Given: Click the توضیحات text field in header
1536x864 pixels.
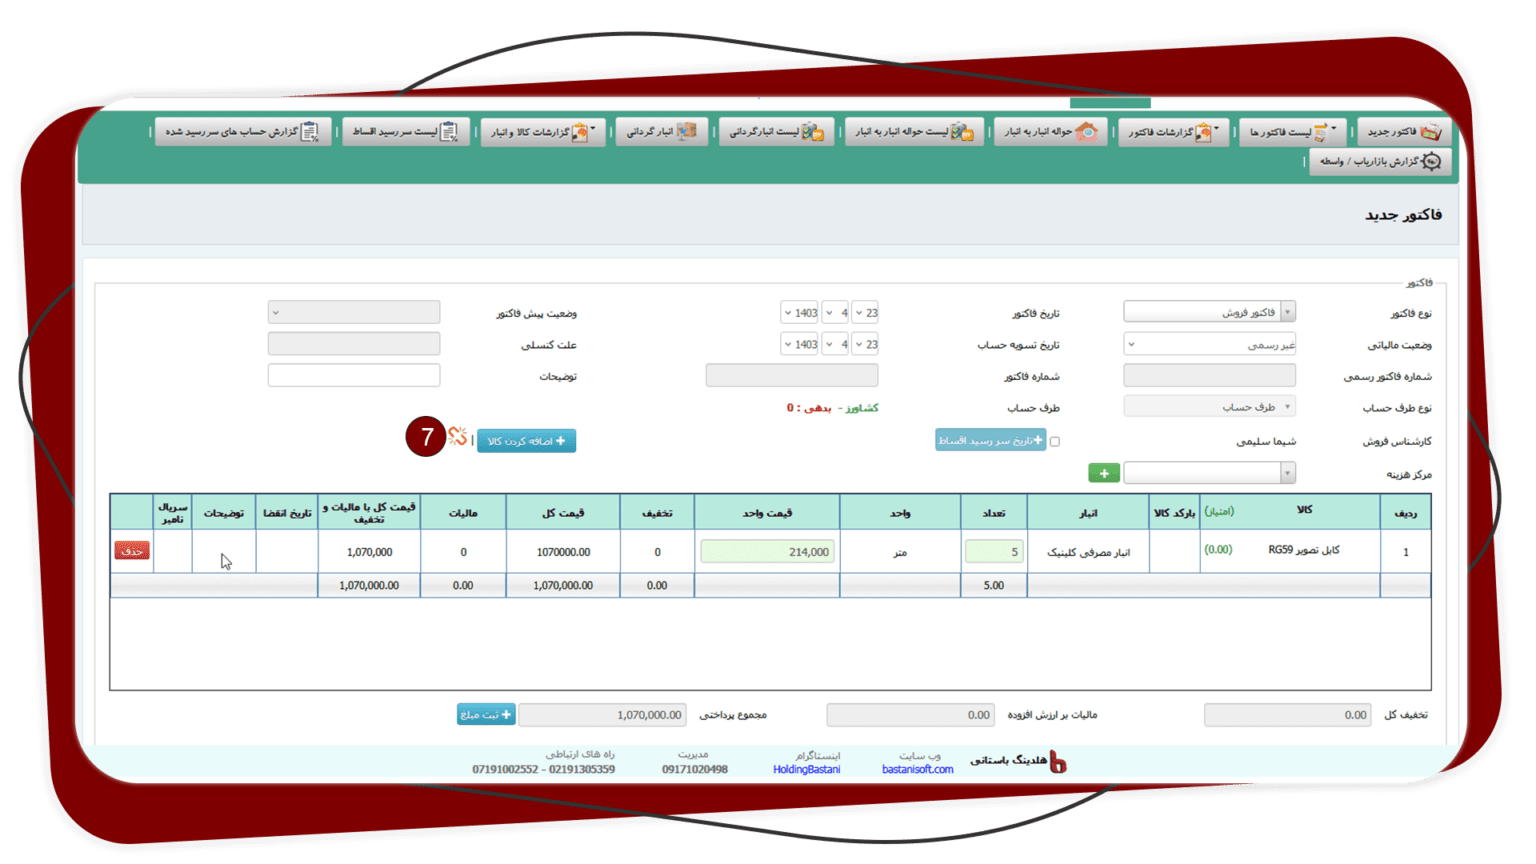Looking at the screenshot, I should 354,375.
